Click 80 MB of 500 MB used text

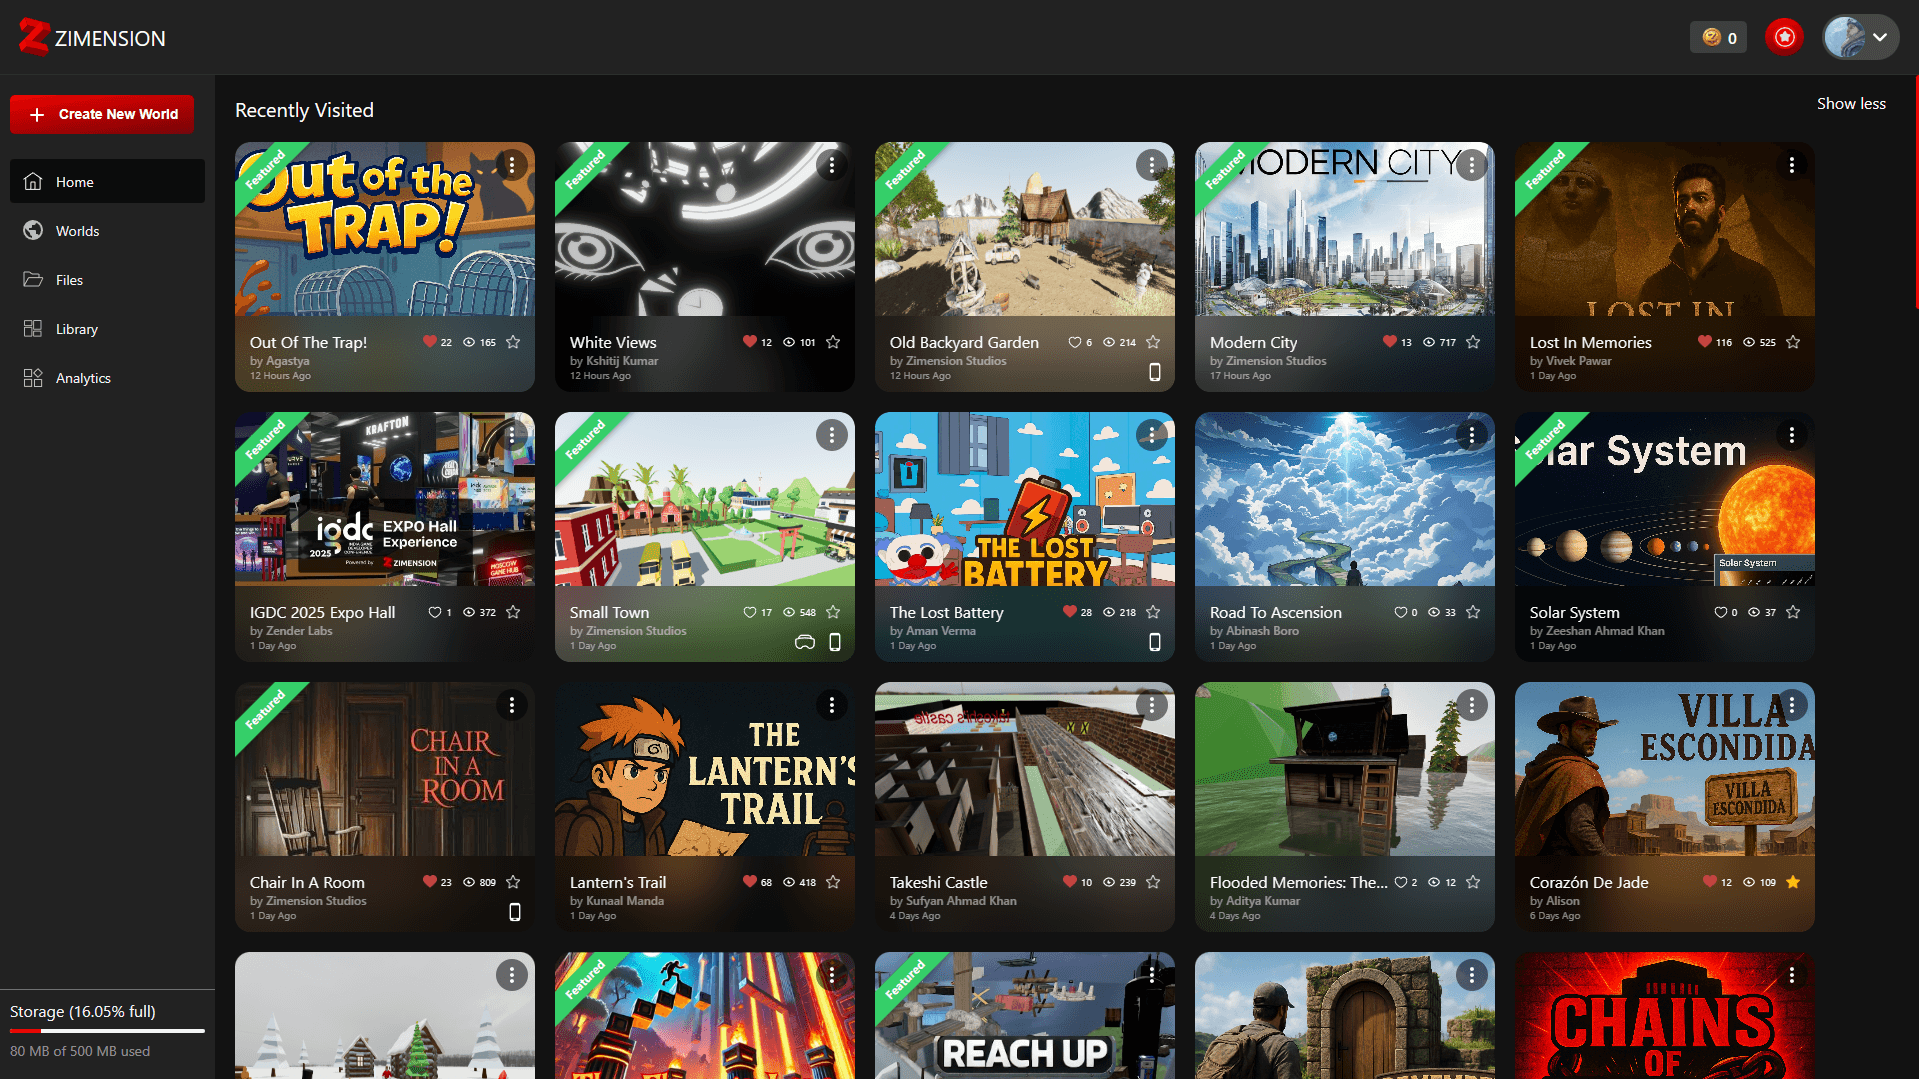pyautogui.click(x=80, y=1051)
